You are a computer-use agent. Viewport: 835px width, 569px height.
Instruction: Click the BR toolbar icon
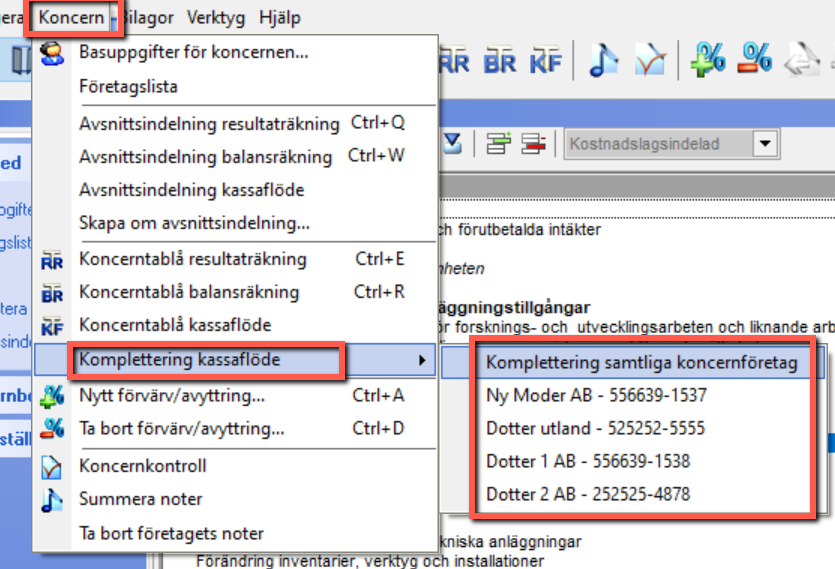500,60
